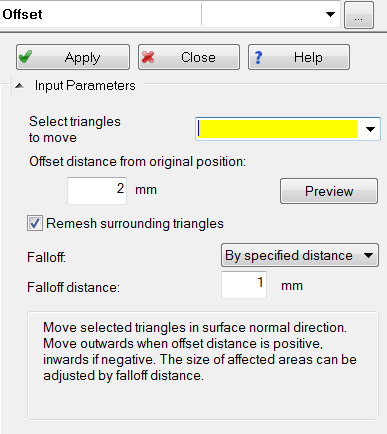Click the Input Parameters header label

85,86
